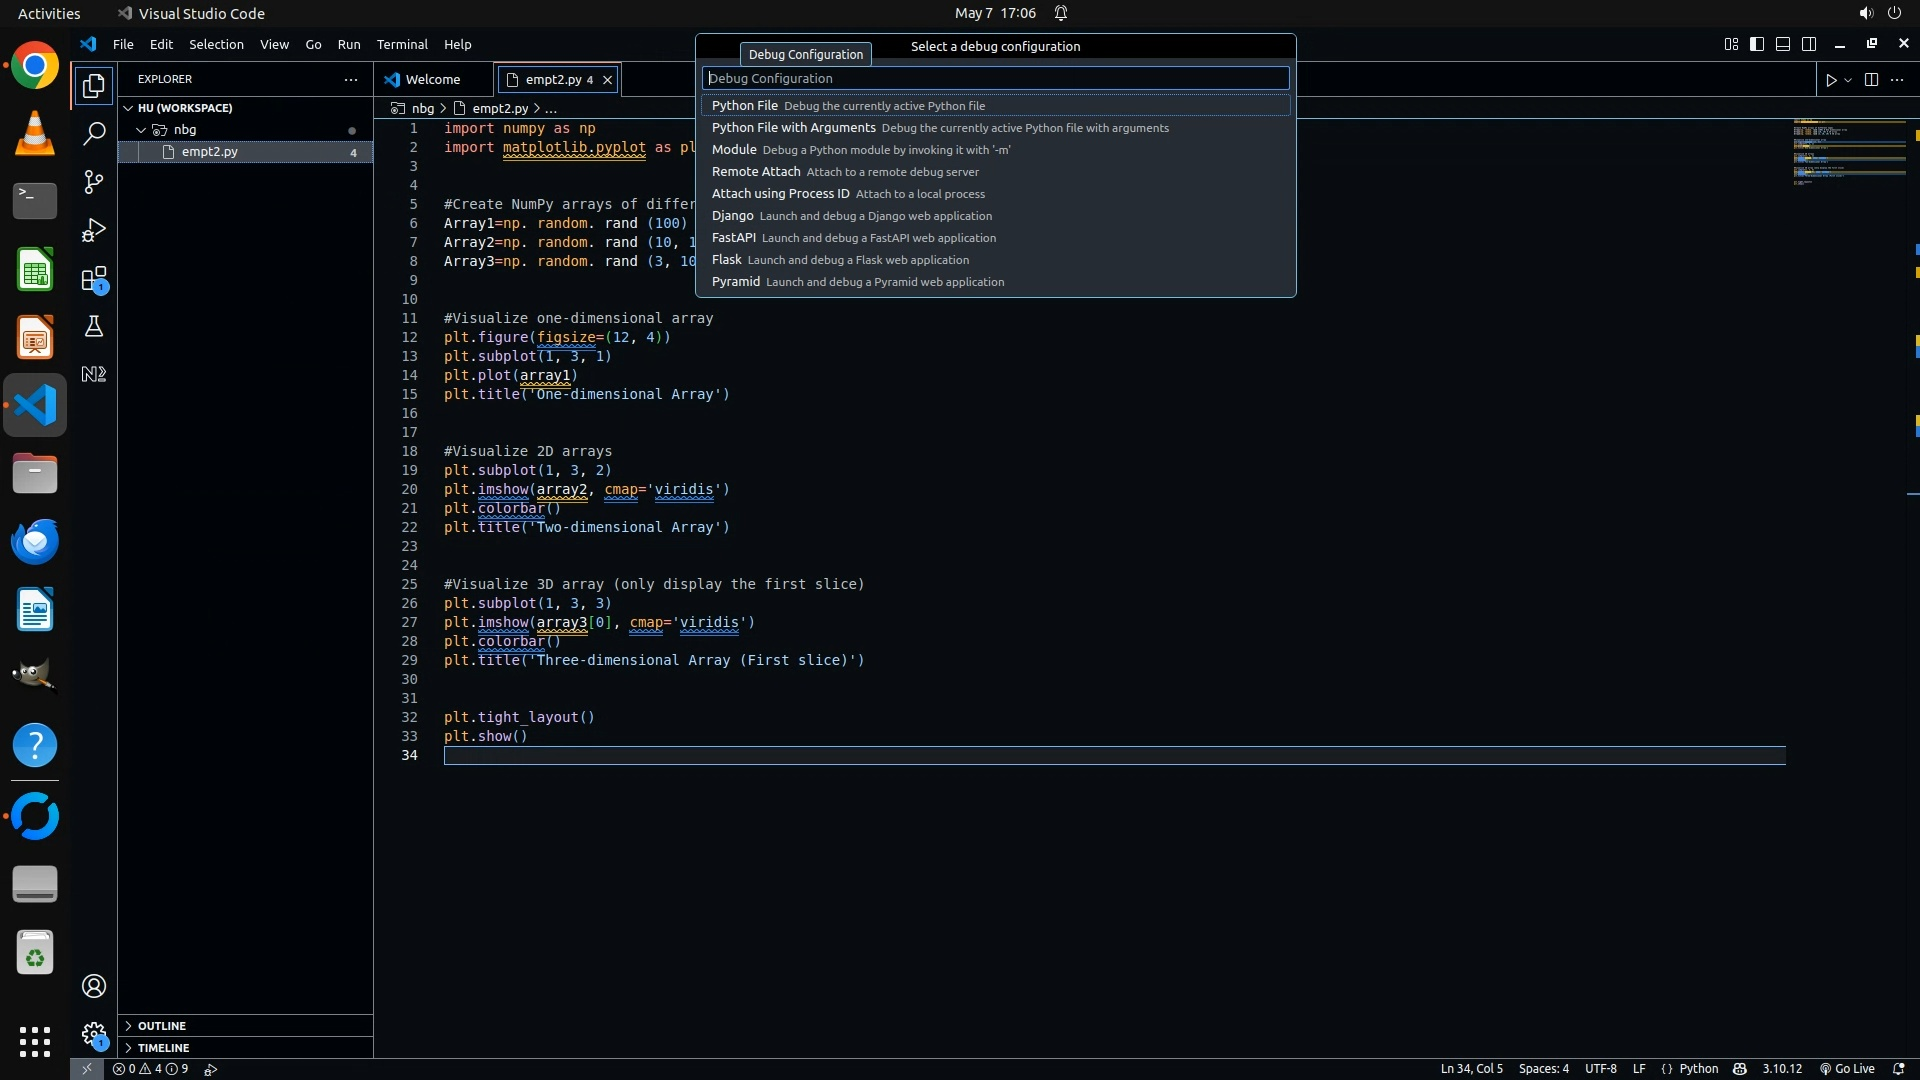Open the Accounts icon in activity bar
The width and height of the screenshot is (1920, 1080).
coord(94,986)
